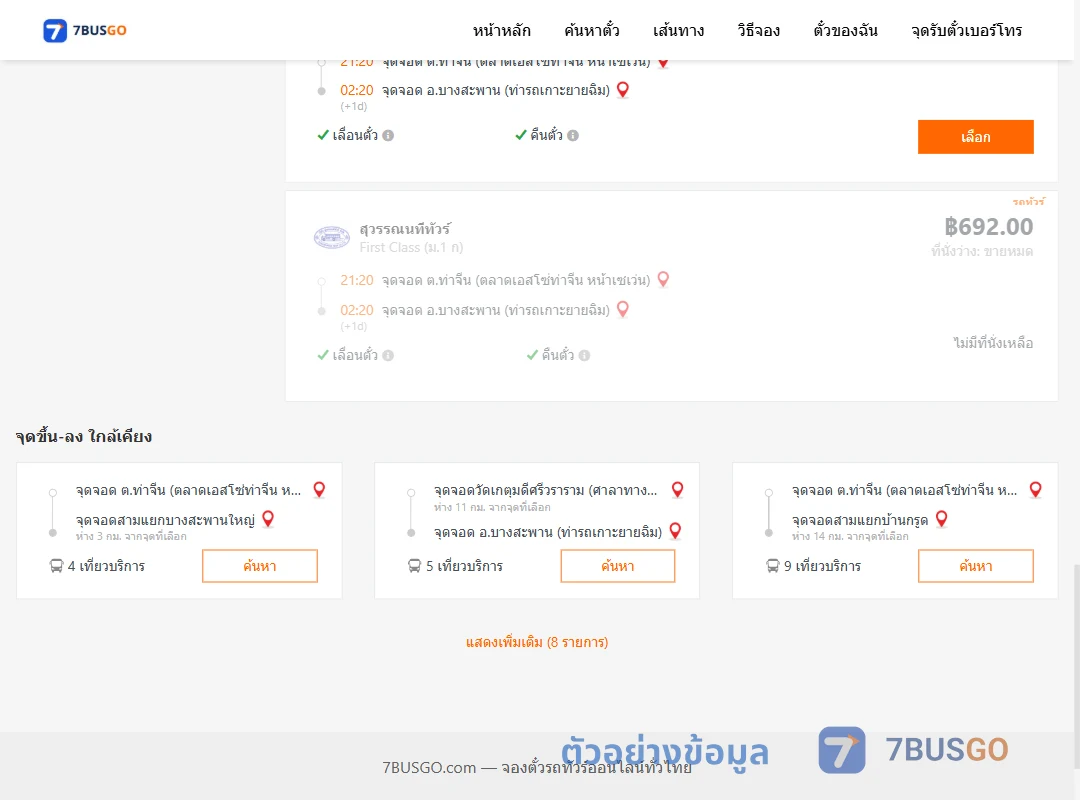This screenshot has width=1080, height=800.
Task: Click the ห่าง 11 กม. จากจุดที่เลือก text
Action: pos(492,508)
